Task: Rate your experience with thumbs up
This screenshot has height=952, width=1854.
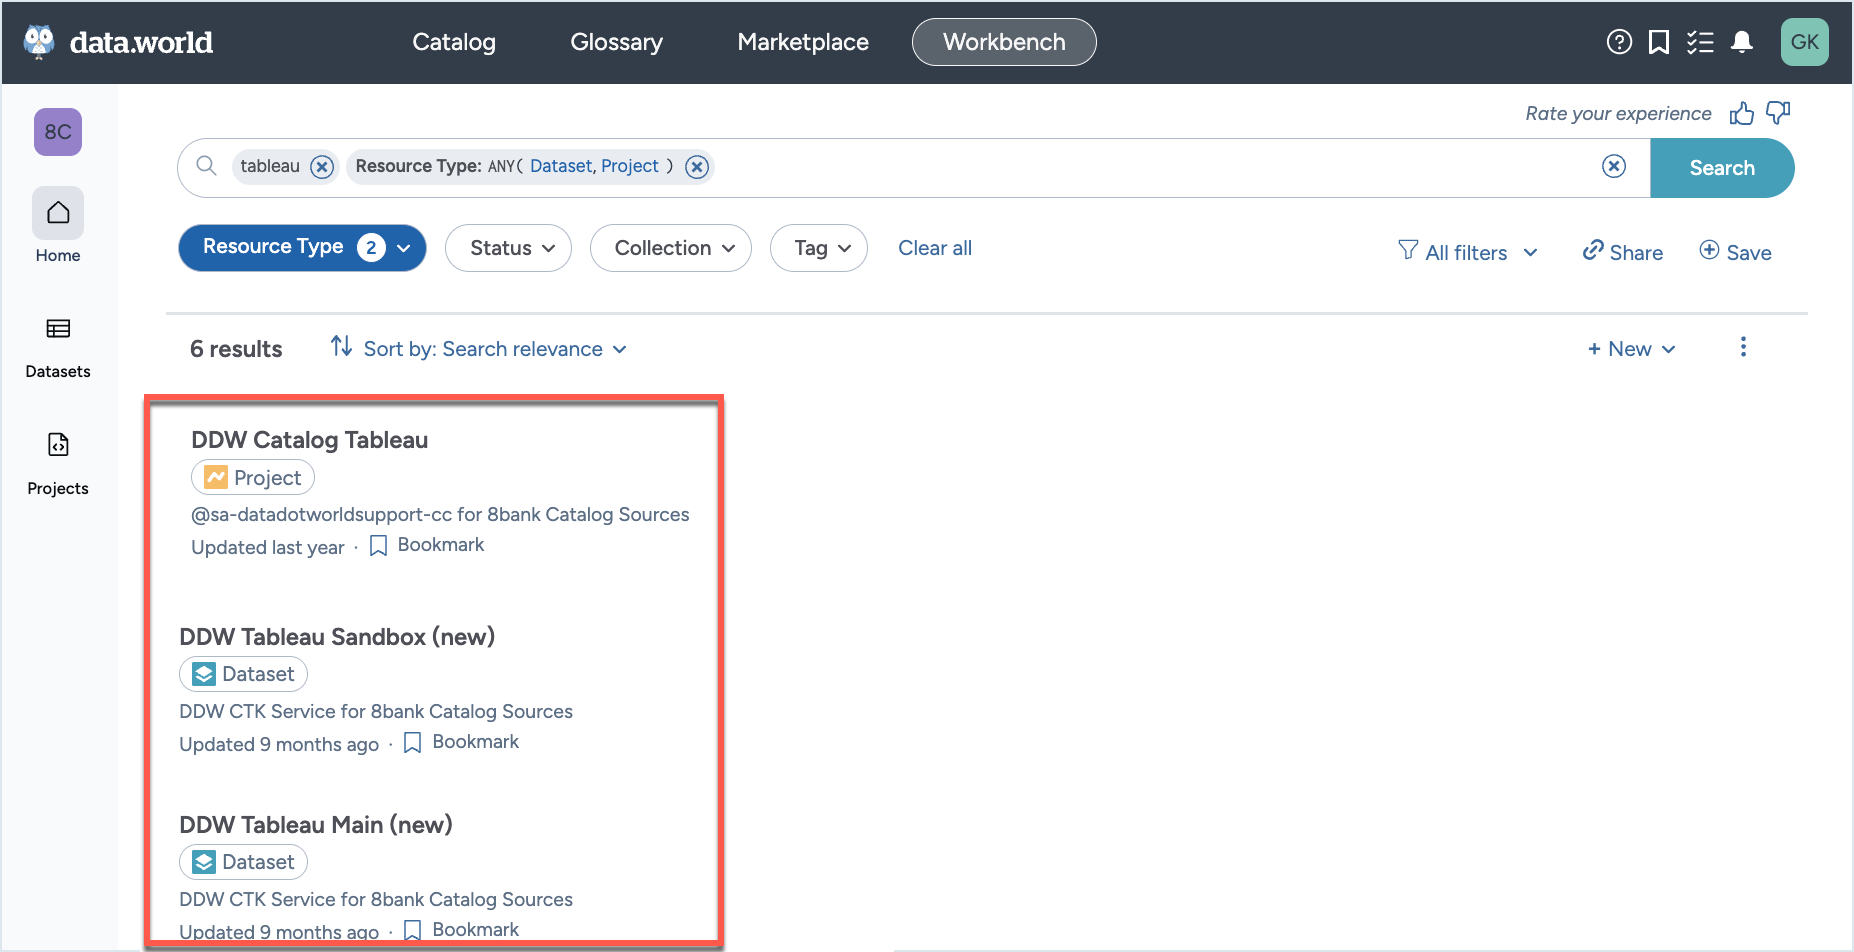Action: pos(1742,113)
